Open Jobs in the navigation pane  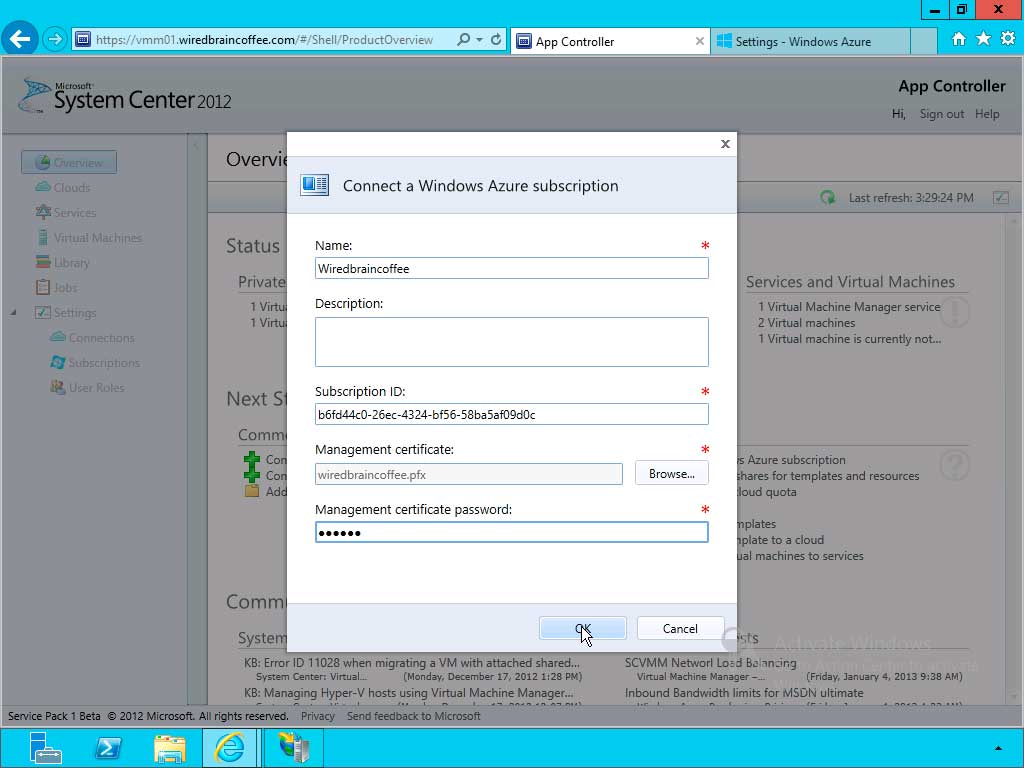(56, 287)
